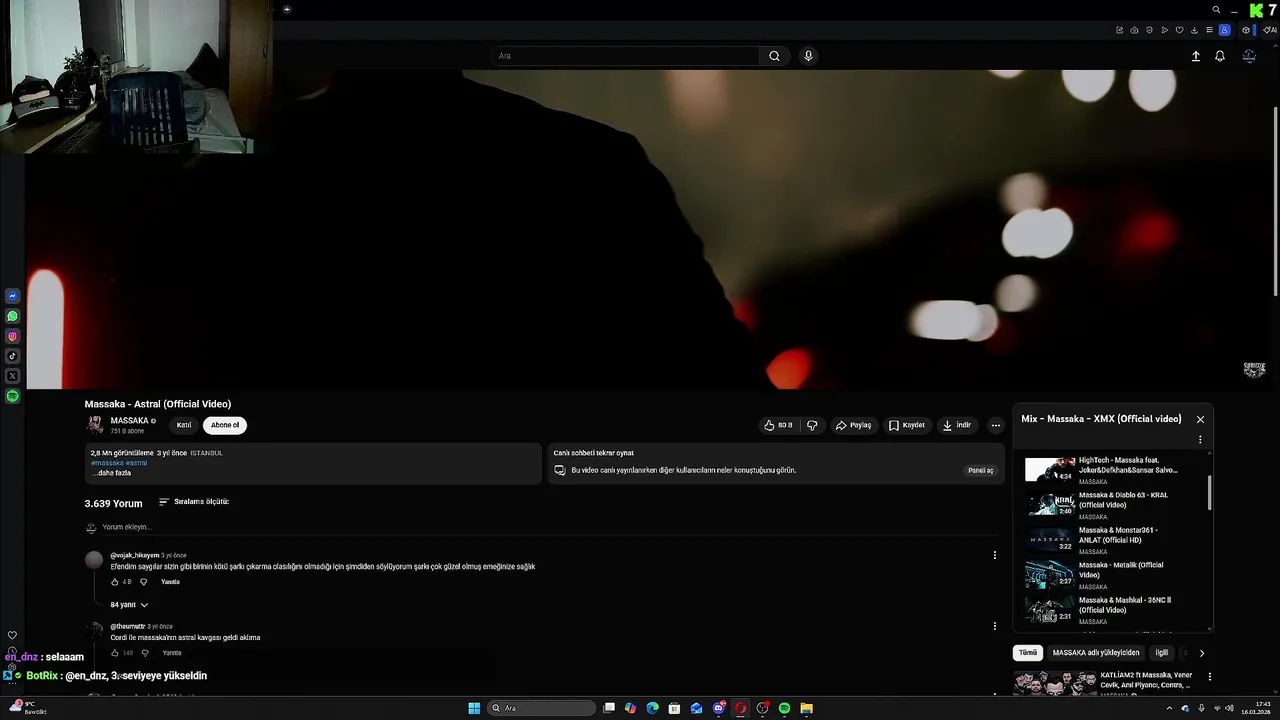Open TikTok in the Opera sidebar
The image size is (1280, 720).
[x=13, y=356]
